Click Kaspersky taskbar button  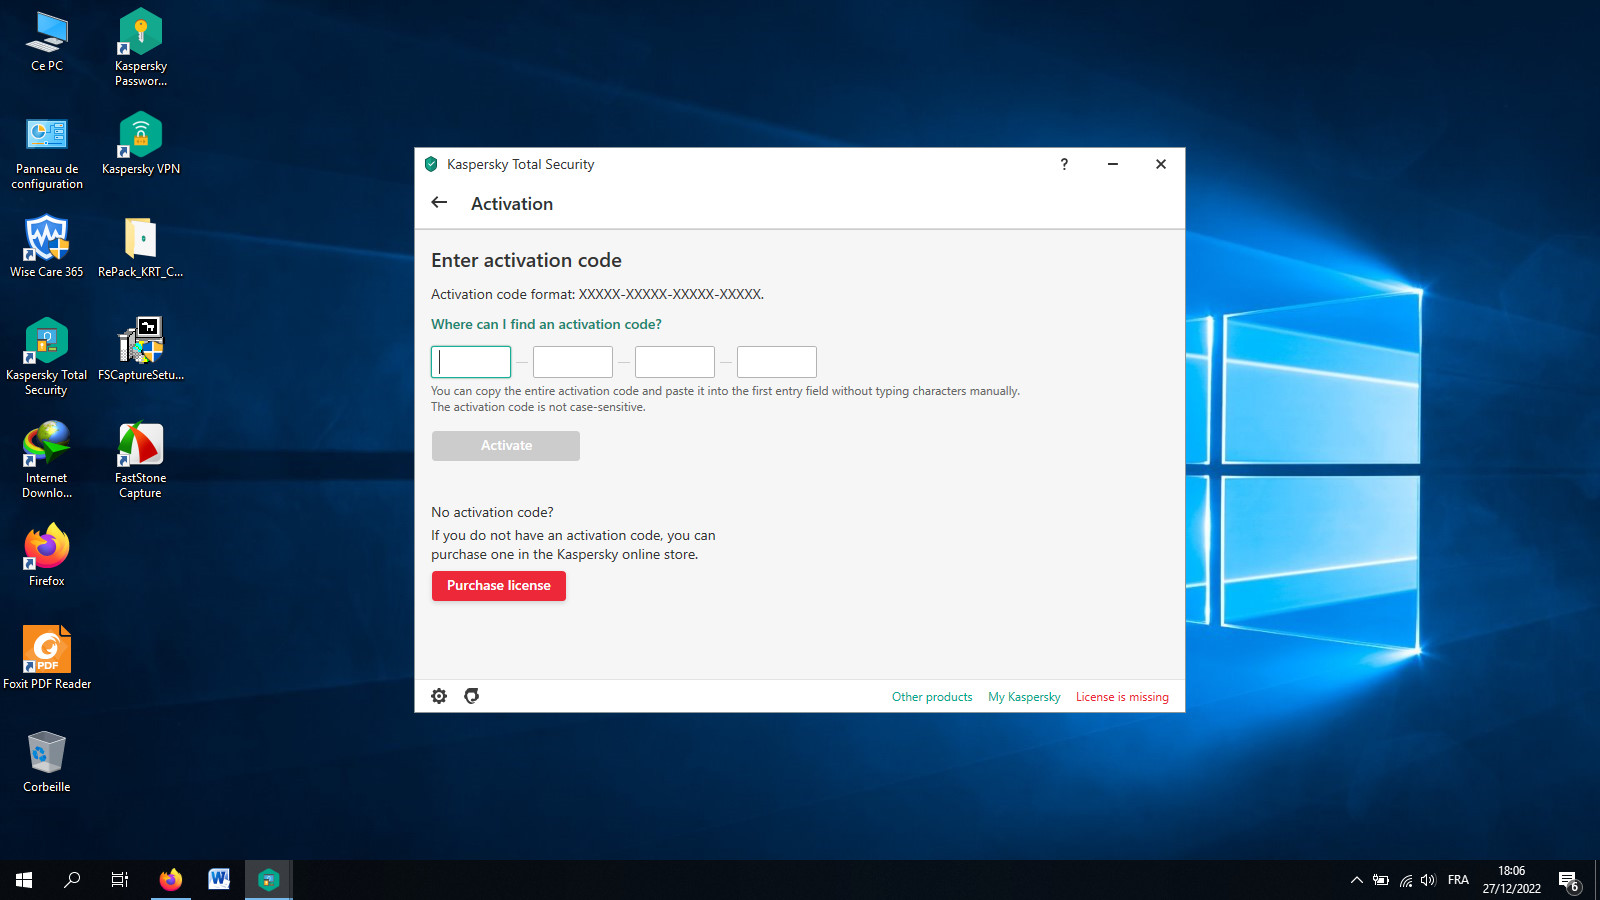[268, 880]
